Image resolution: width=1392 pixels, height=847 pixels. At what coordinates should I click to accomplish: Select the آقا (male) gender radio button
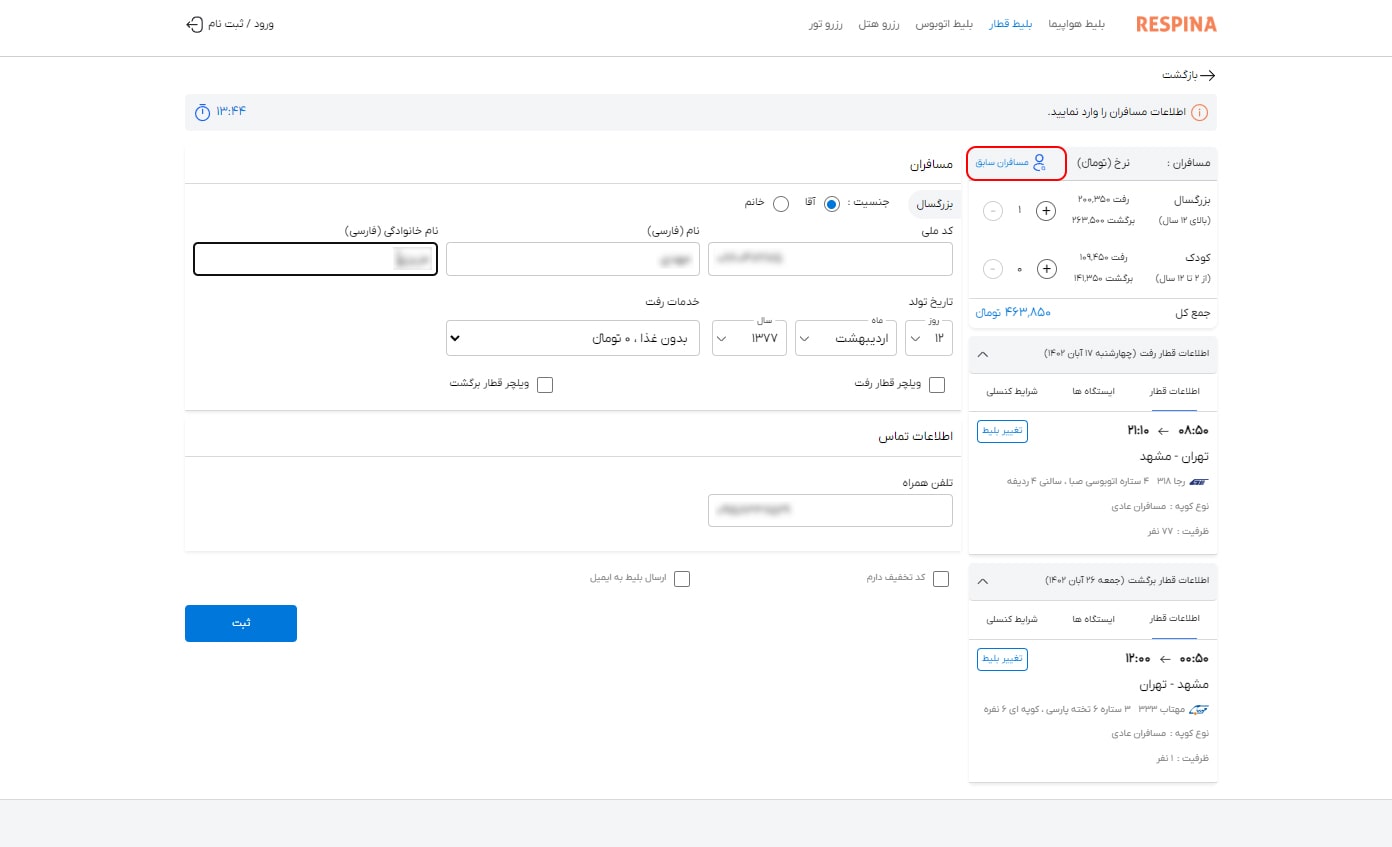832,204
